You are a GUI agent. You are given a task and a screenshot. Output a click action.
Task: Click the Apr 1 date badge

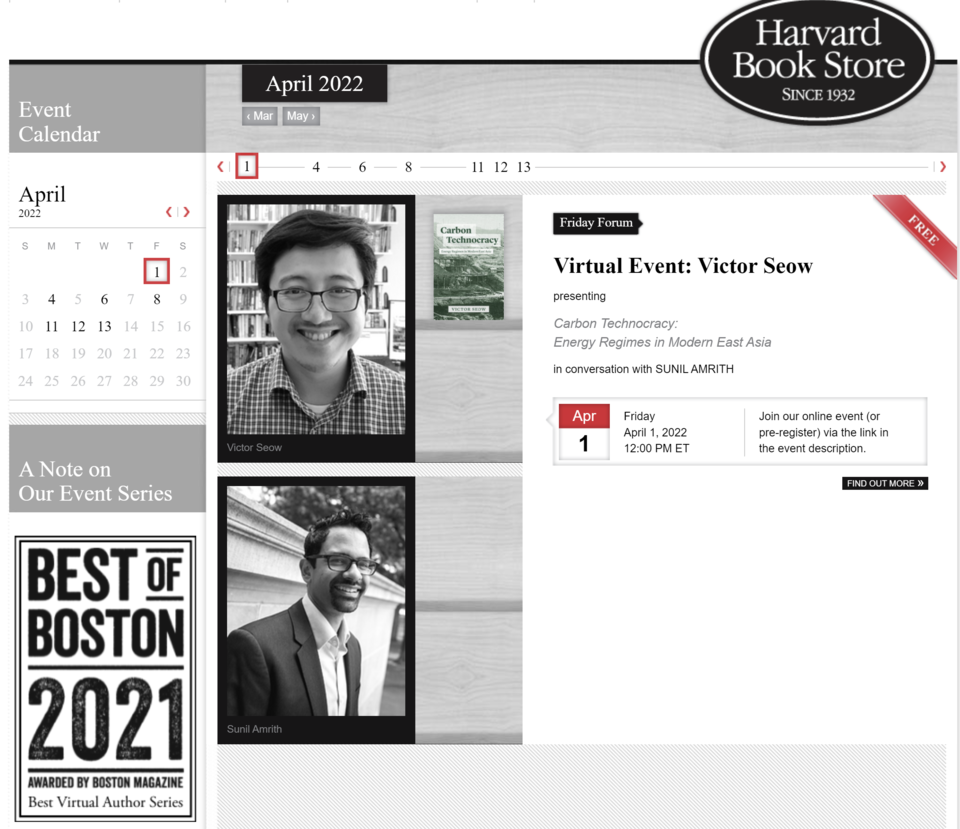584,432
